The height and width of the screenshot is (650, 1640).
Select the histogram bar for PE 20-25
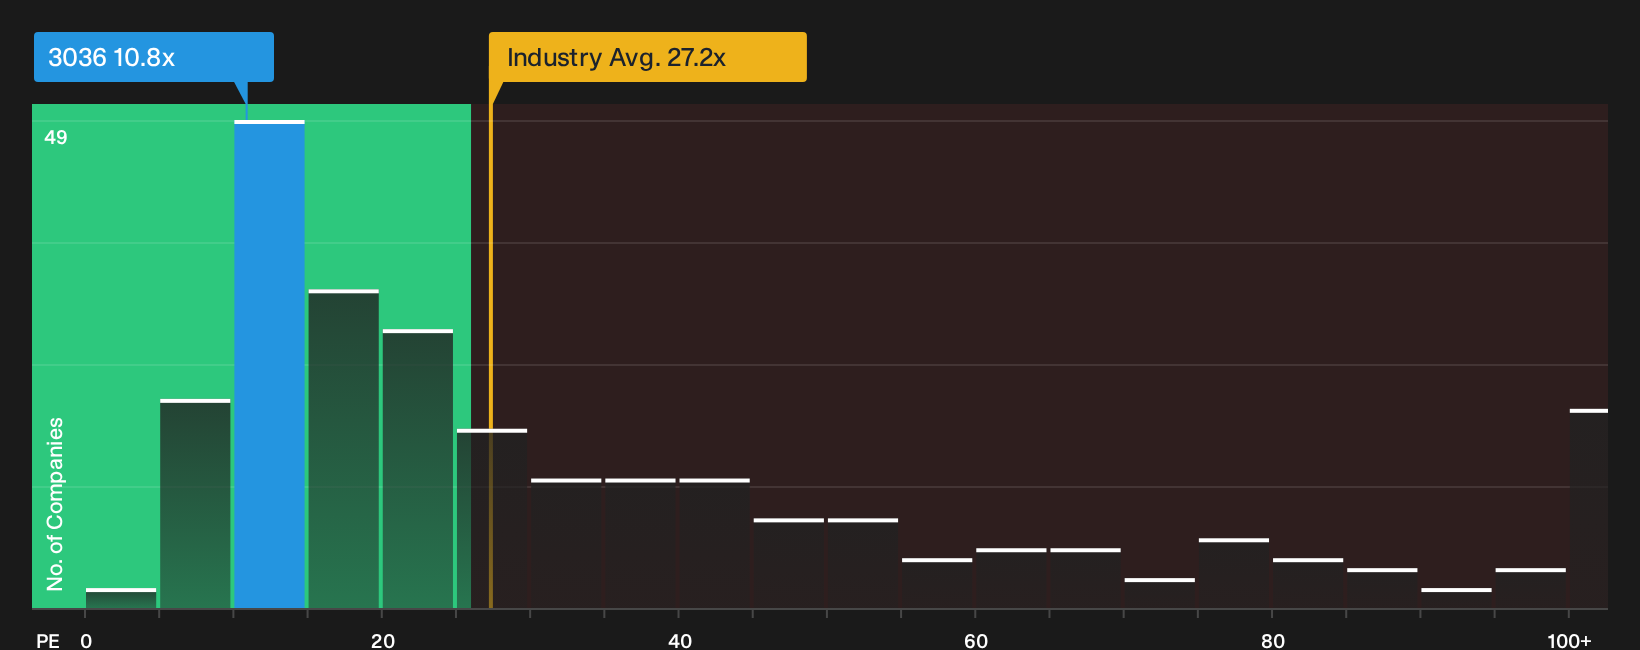click(417, 469)
